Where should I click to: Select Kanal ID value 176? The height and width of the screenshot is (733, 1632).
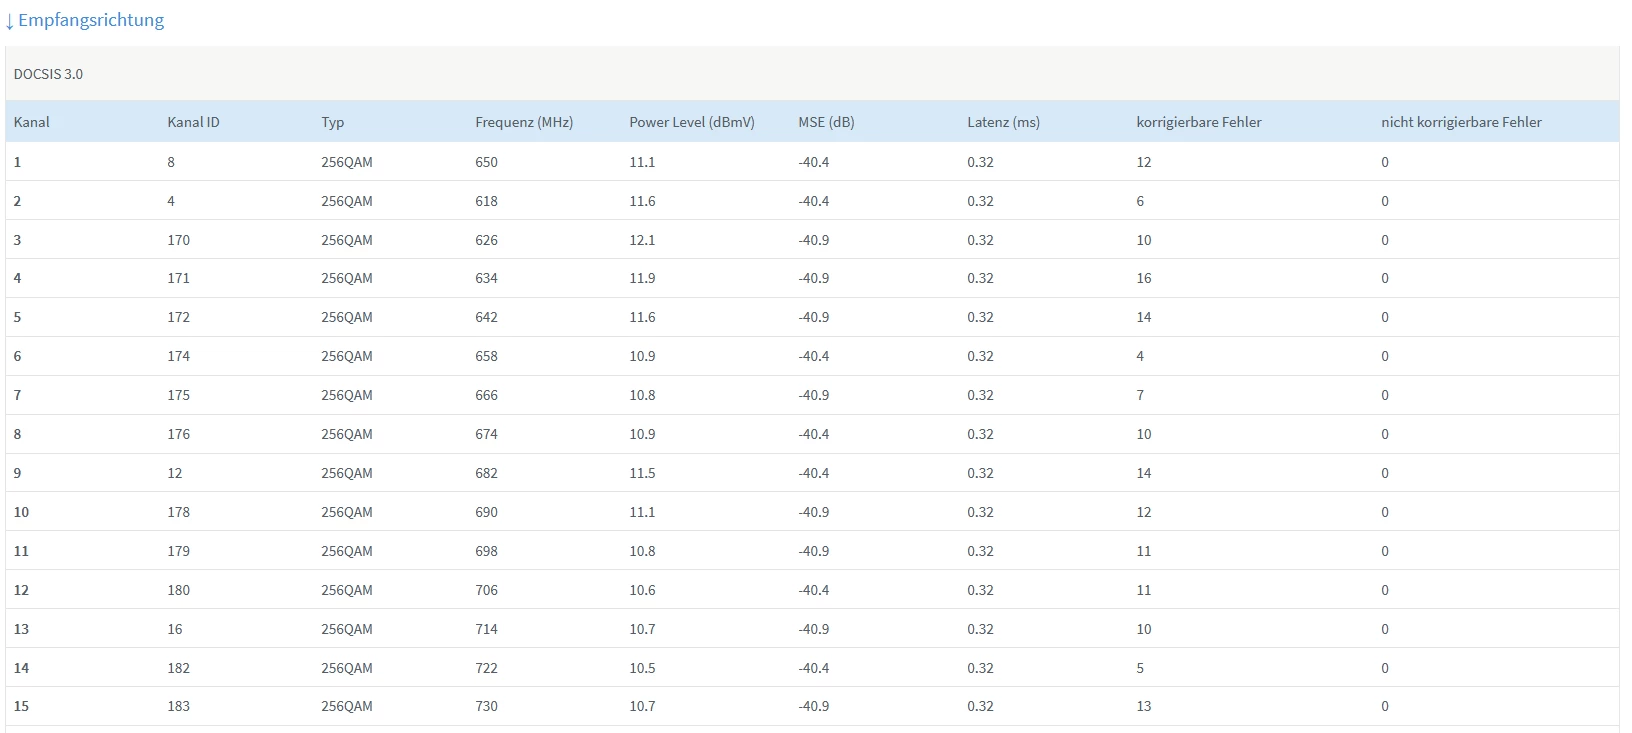178,434
